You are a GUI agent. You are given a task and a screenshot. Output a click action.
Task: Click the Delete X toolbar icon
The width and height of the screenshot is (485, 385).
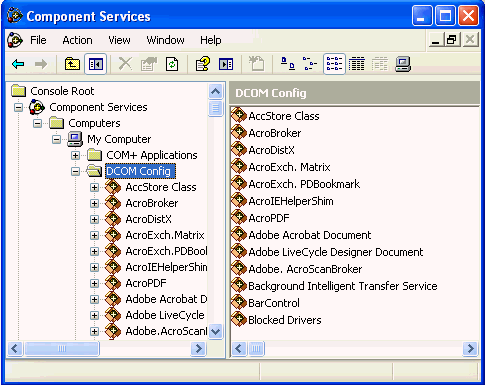pyautogui.click(x=125, y=63)
